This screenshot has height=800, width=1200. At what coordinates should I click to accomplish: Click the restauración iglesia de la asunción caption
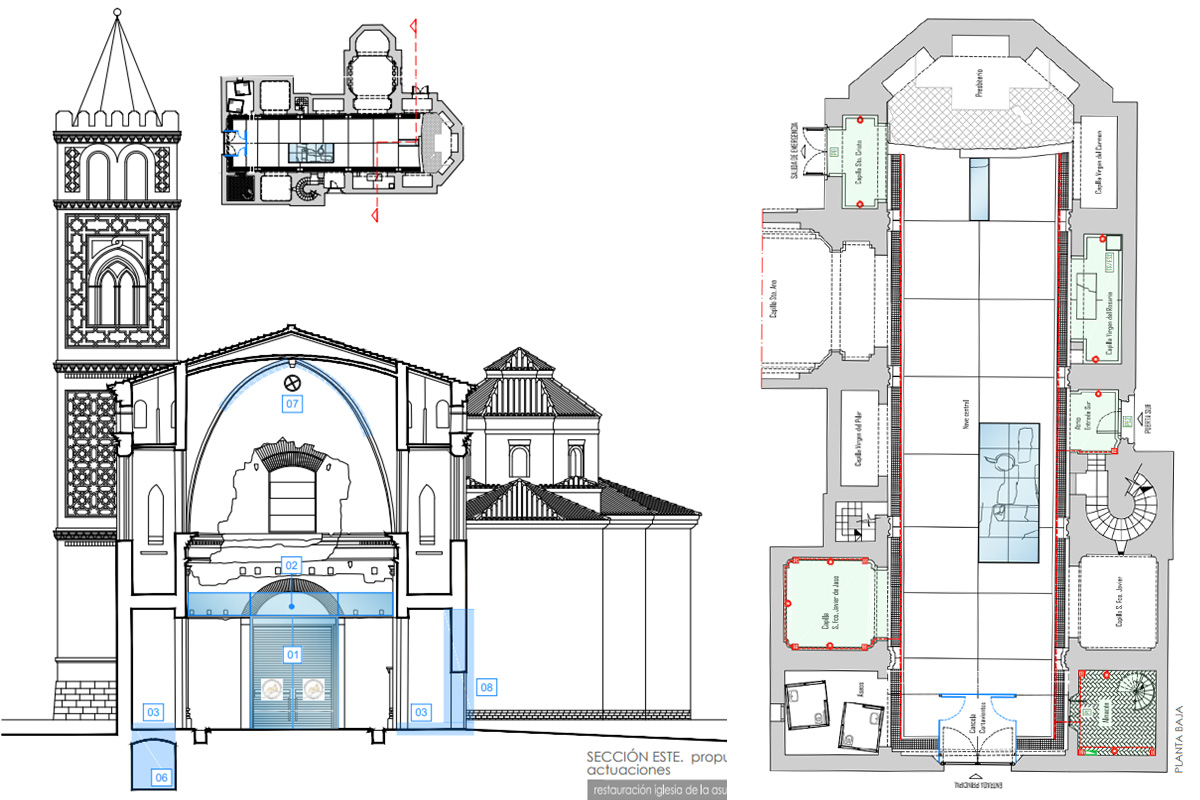(660, 788)
